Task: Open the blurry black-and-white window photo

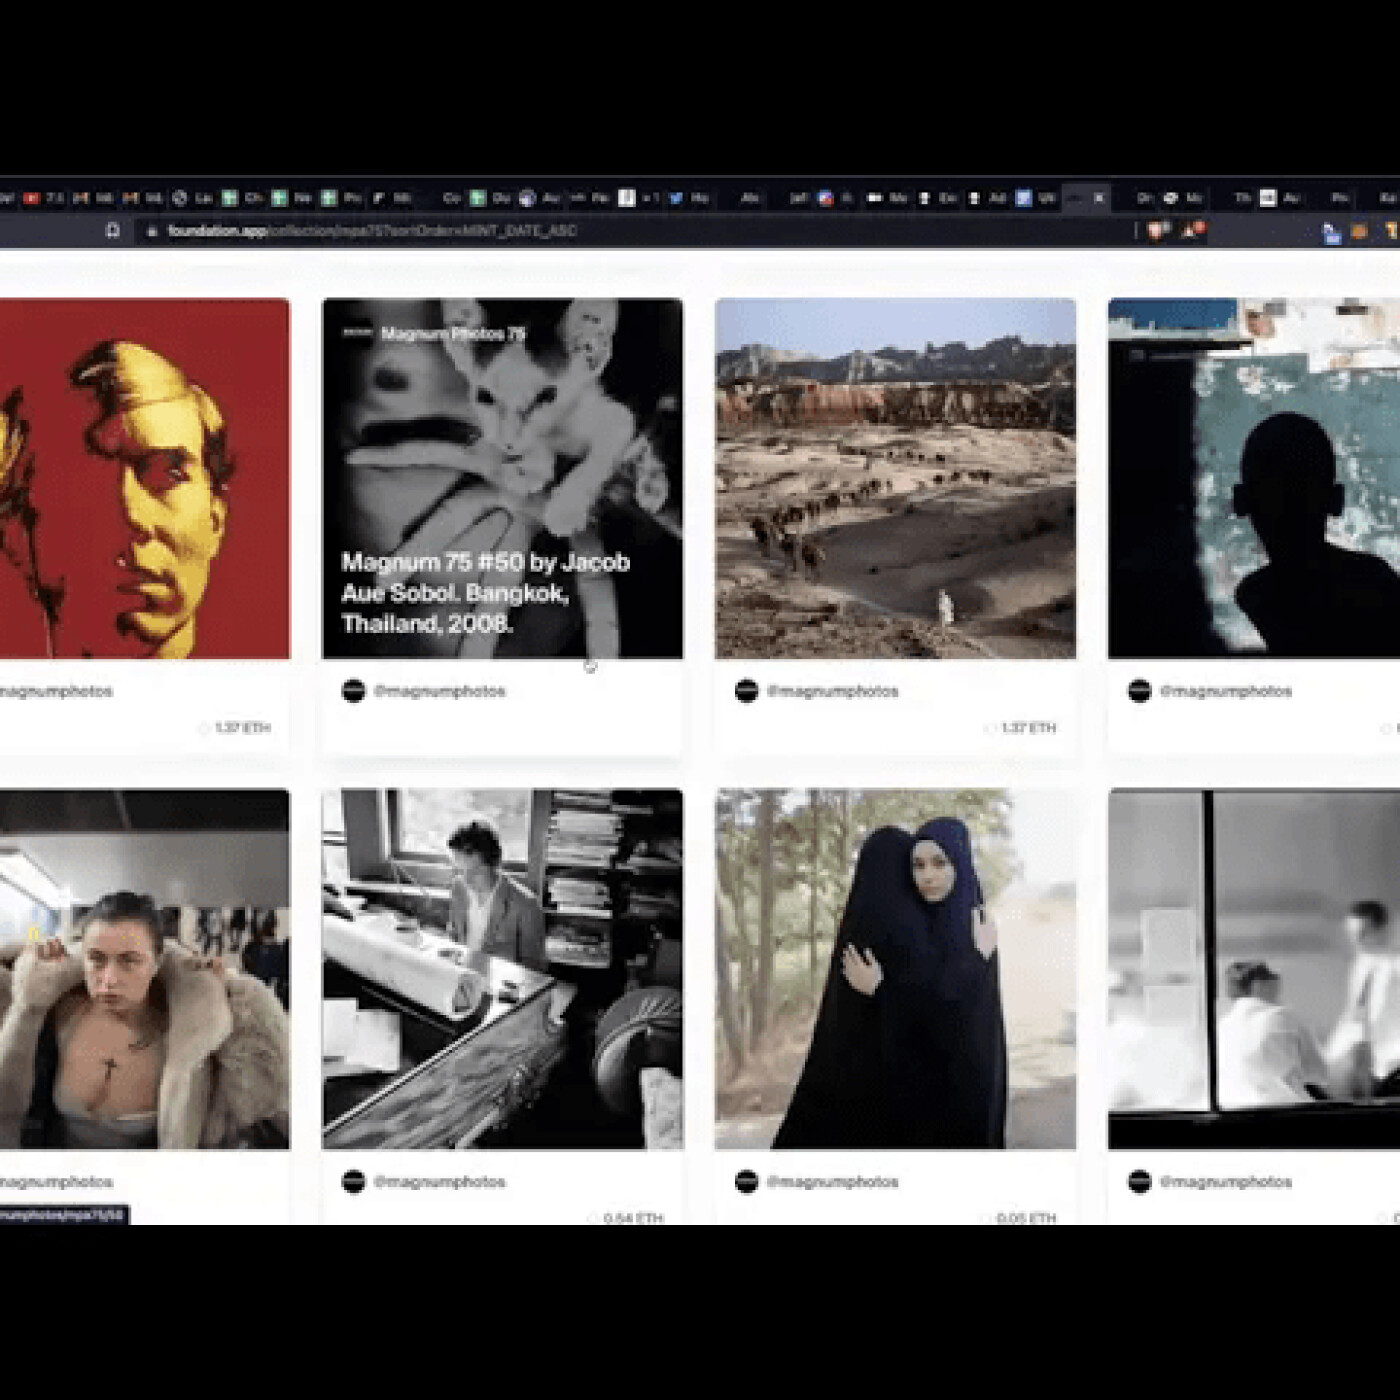Action: click(1254, 969)
